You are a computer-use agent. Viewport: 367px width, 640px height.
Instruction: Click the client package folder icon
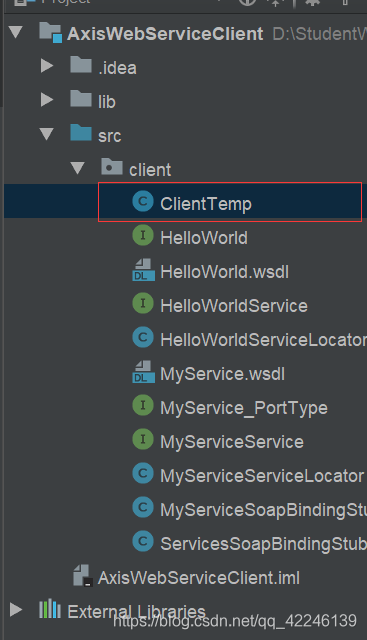(112, 167)
